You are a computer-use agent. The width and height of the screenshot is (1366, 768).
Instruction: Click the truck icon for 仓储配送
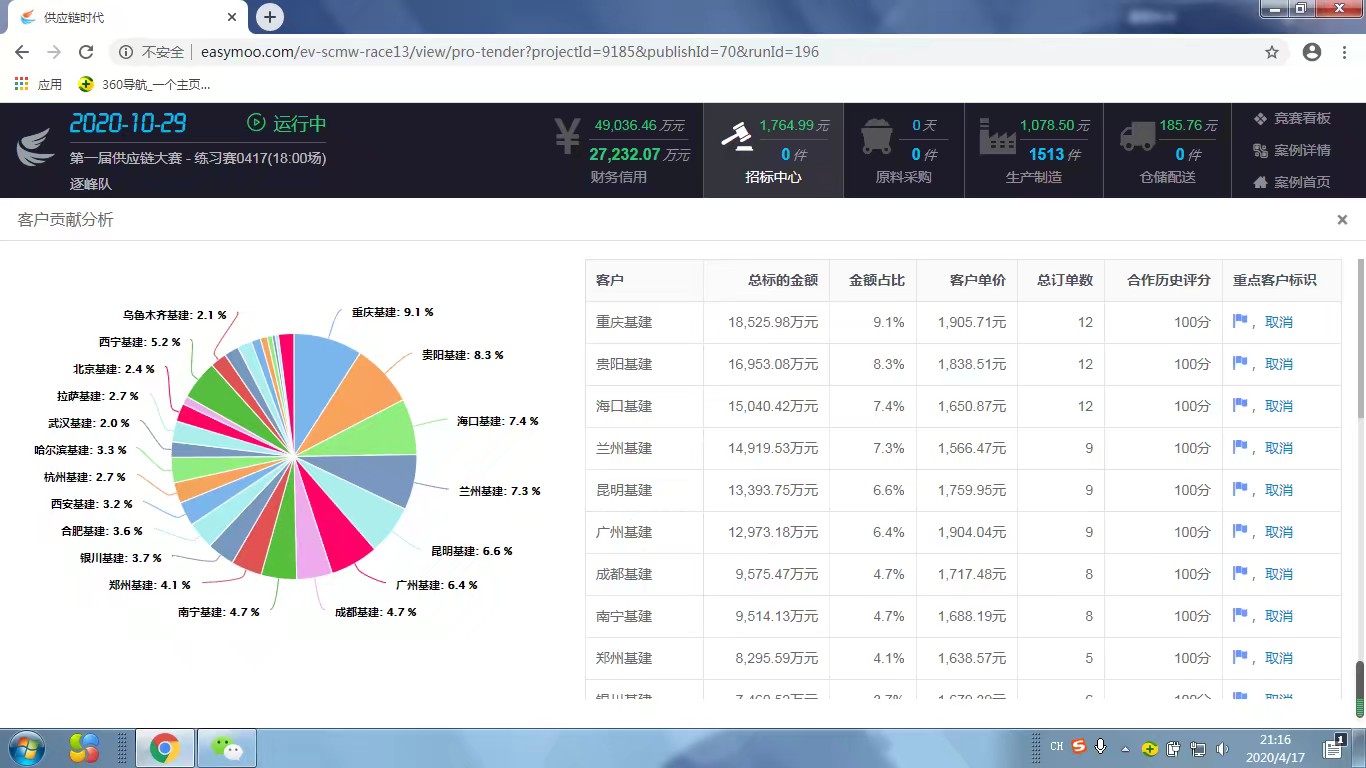click(x=1137, y=136)
